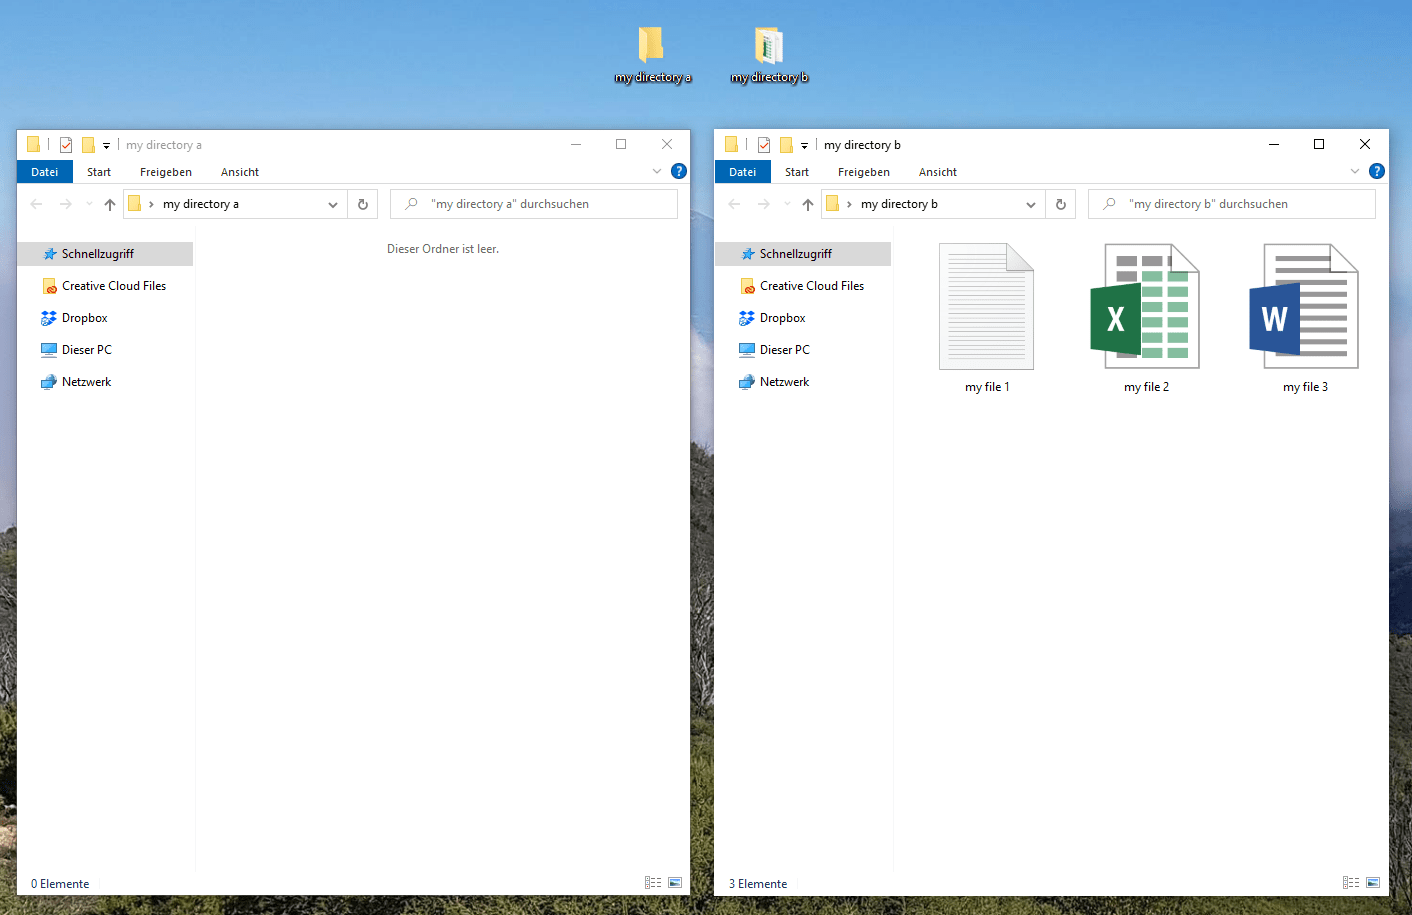Open Explorer help via the question mark
Image resolution: width=1412 pixels, height=915 pixels.
click(x=678, y=170)
